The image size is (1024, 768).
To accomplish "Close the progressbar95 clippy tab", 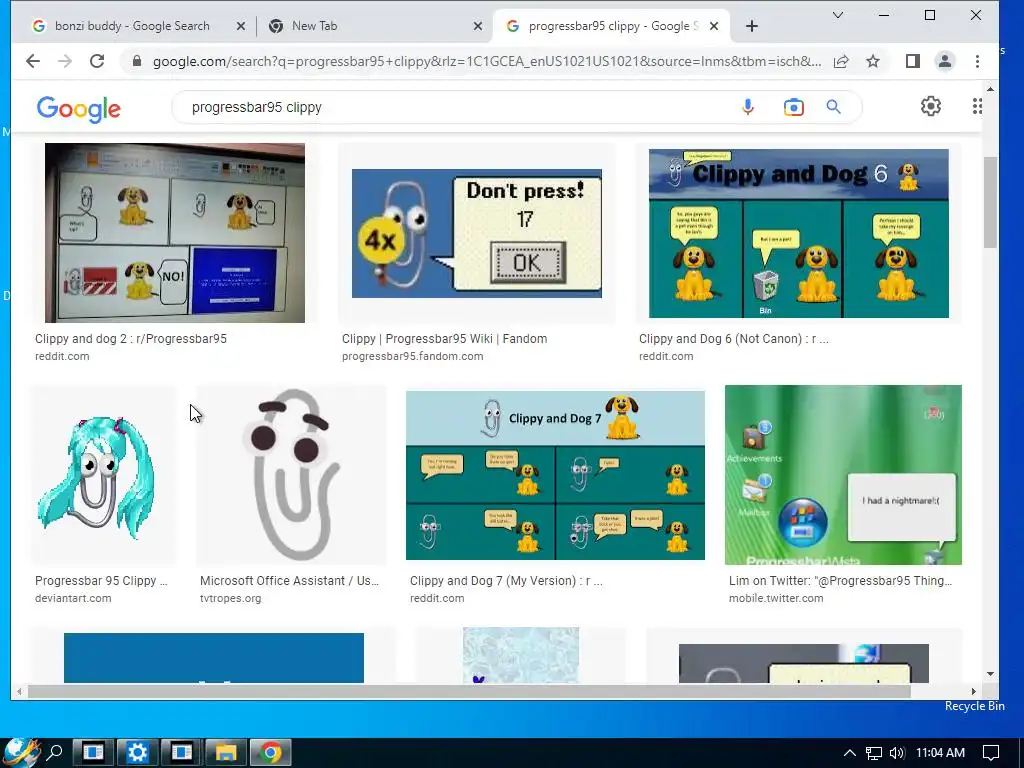I will coord(714,26).
